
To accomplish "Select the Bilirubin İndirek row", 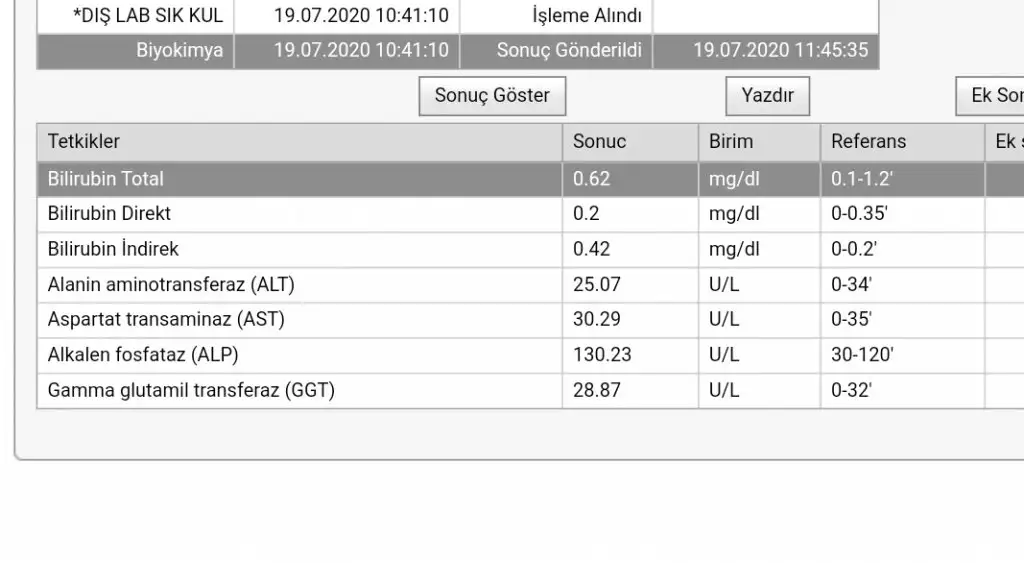I will (530, 249).
